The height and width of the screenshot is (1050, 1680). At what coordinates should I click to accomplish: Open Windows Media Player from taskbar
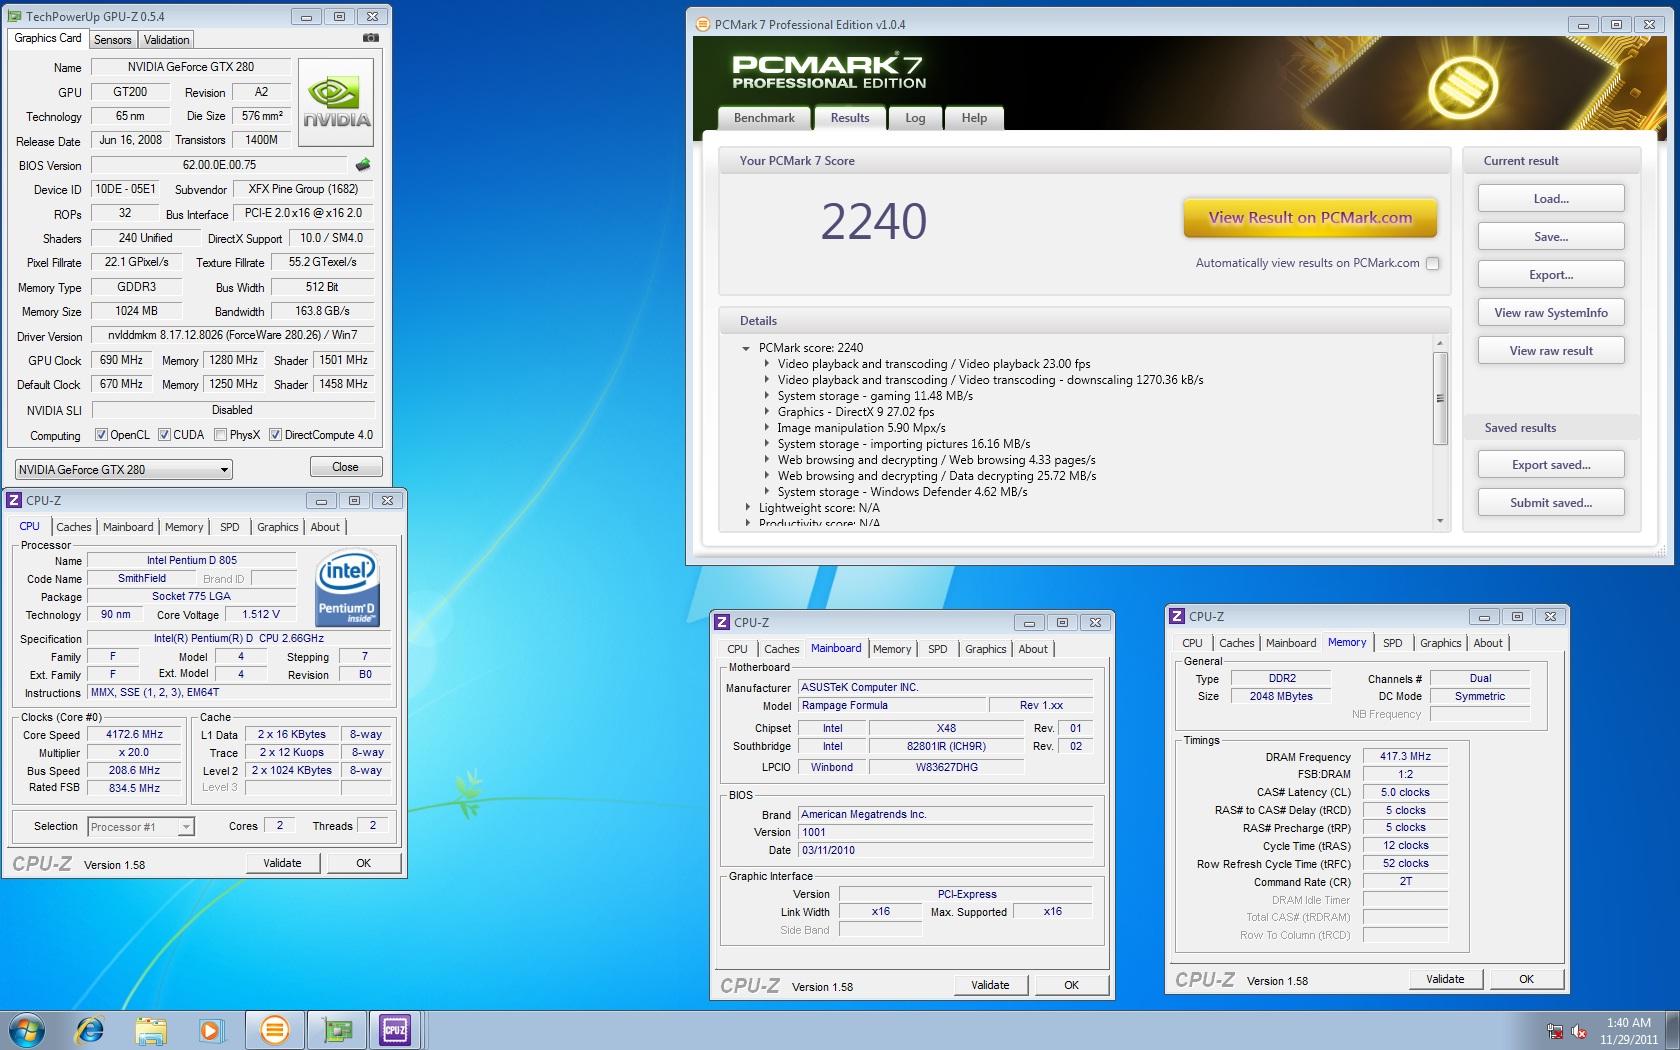pyautogui.click(x=211, y=1029)
